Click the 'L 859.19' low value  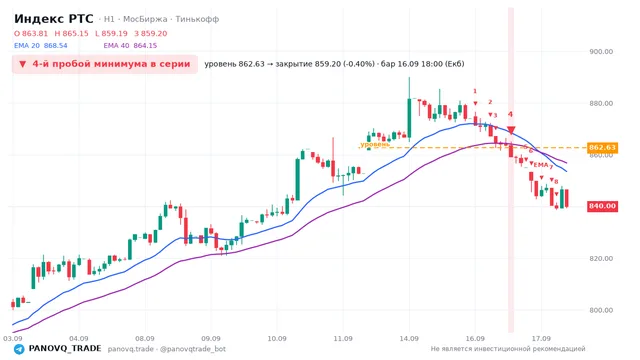click(111, 33)
